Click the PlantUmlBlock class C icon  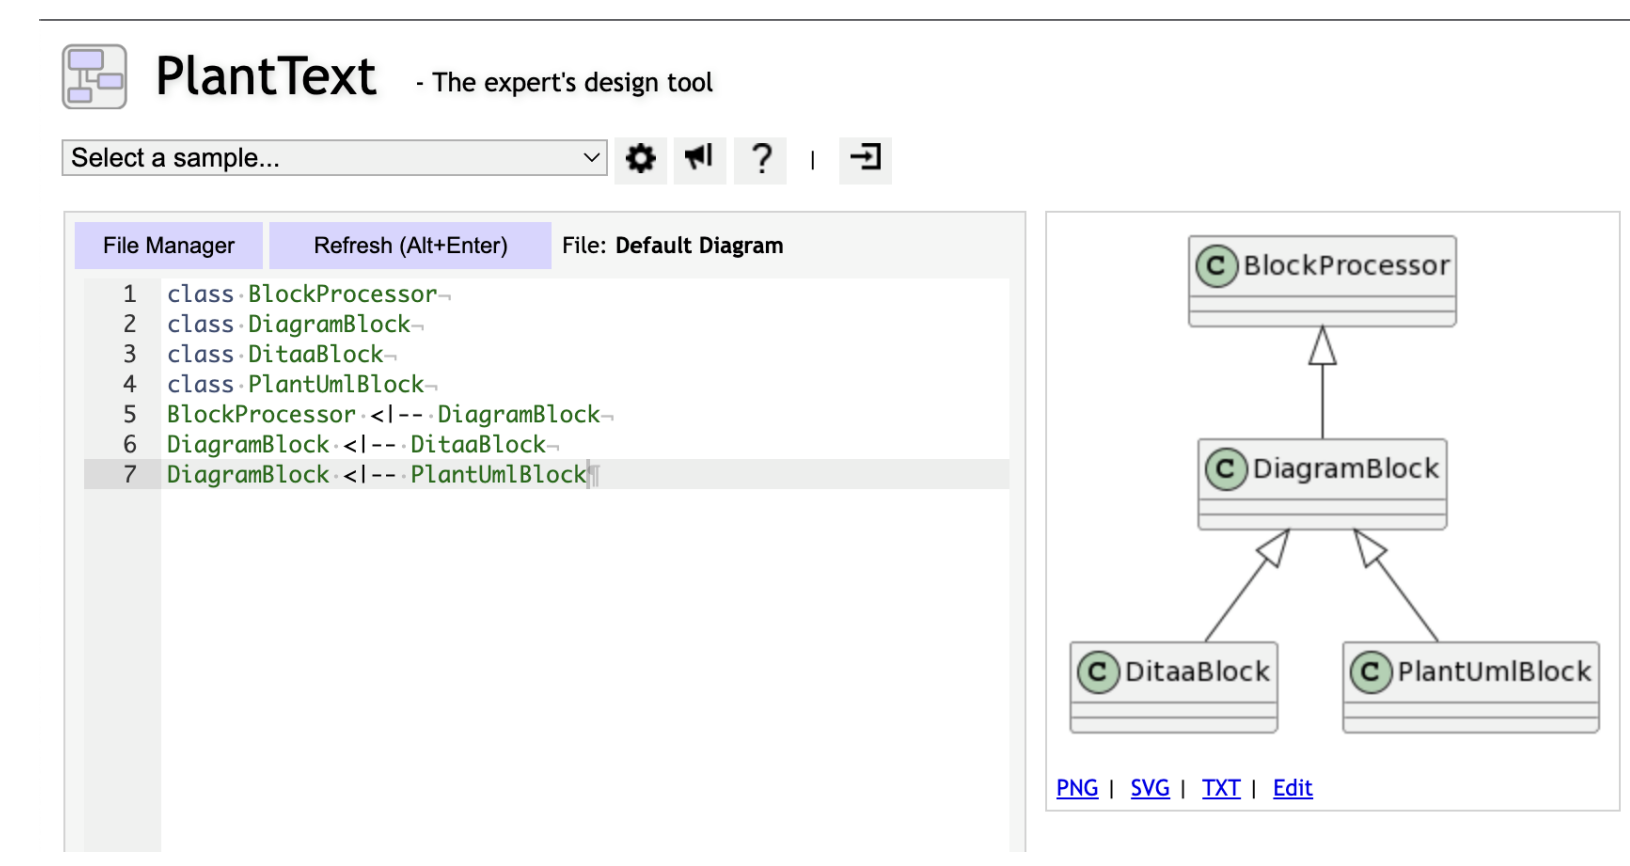(1370, 672)
